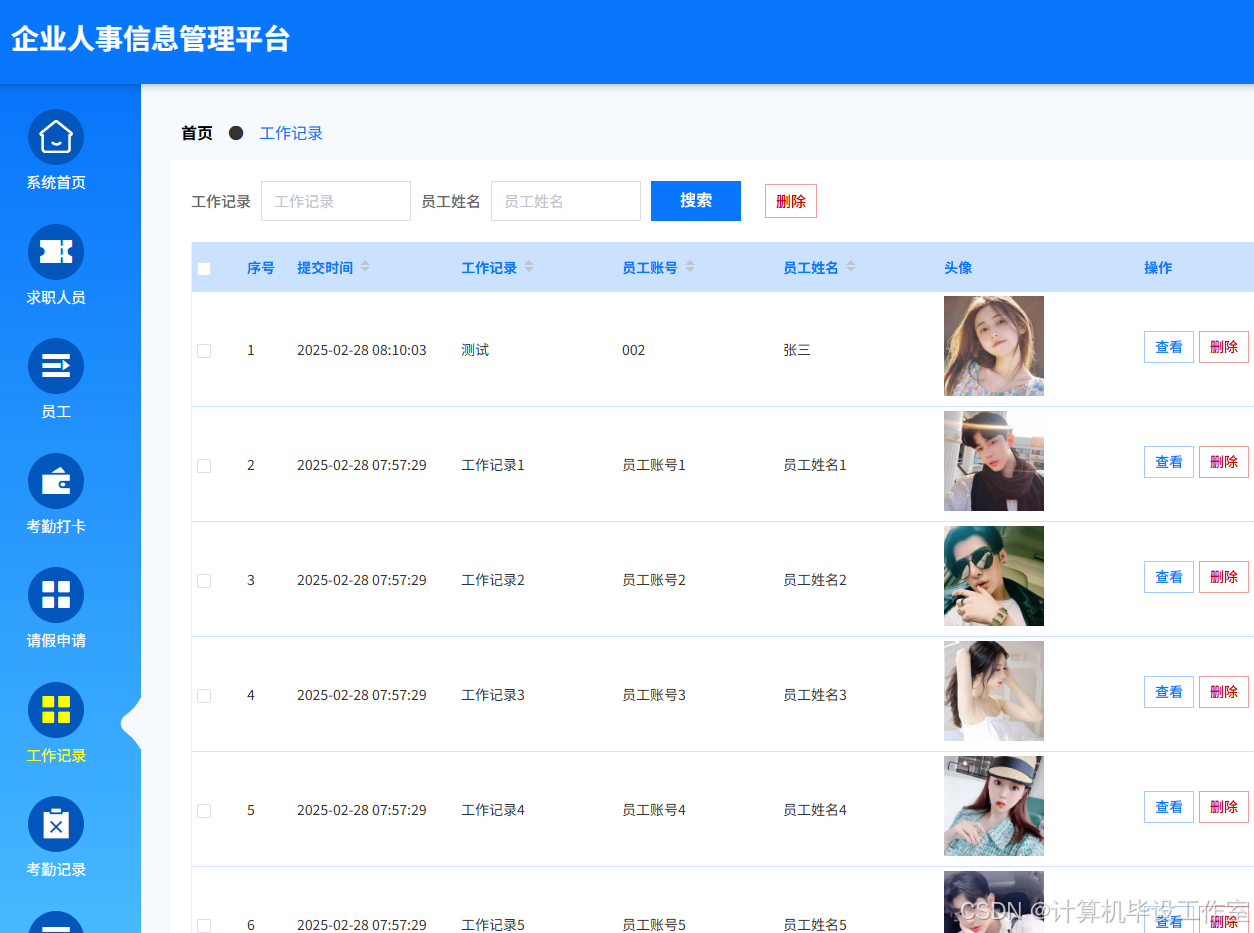Screen dimensions: 1254x933
Task: Sort by 员工账号 column arrows
Action: click(x=690, y=267)
